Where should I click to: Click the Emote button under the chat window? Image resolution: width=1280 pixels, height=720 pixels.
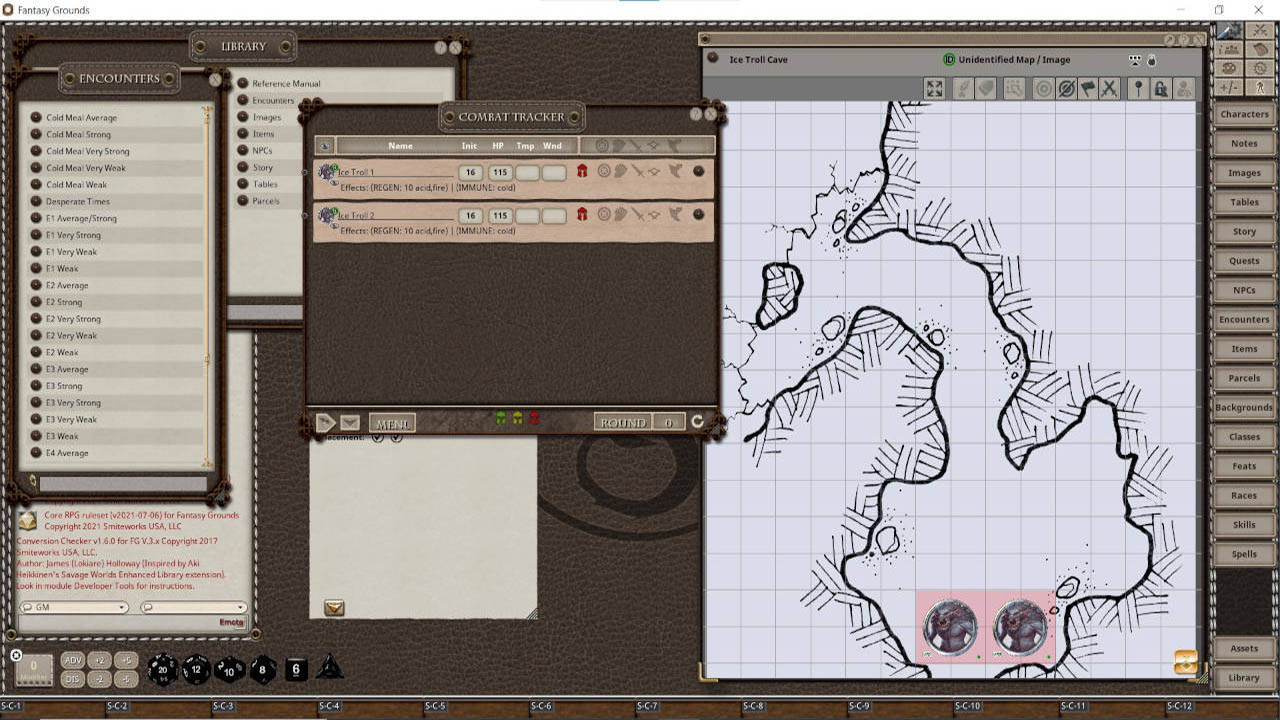click(x=231, y=622)
